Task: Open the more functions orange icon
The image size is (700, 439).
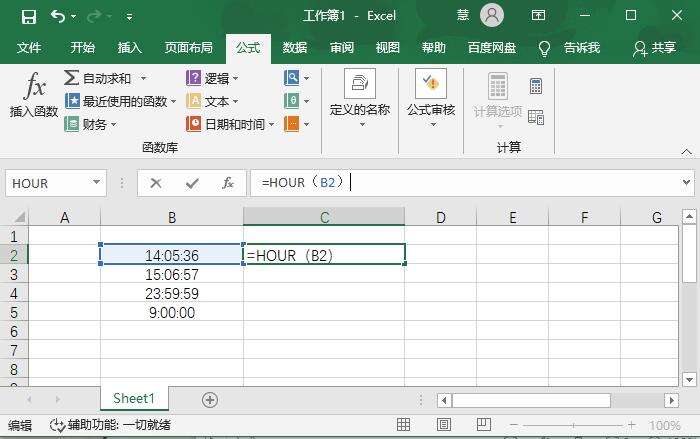Action: point(292,124)
